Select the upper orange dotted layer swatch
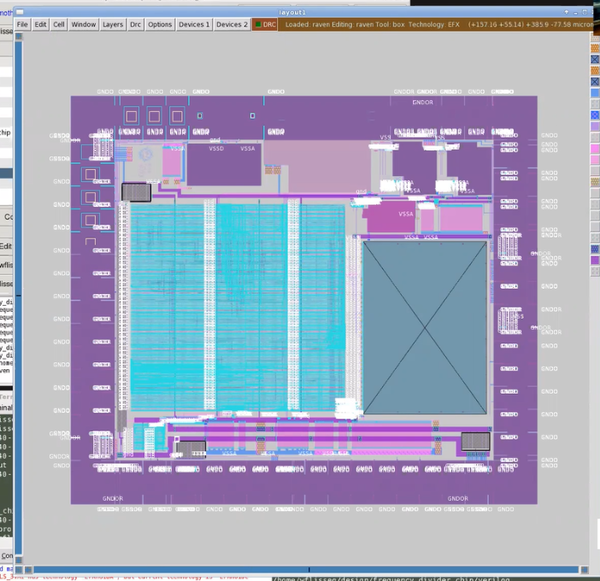600x581 pixels. point(595,49)
